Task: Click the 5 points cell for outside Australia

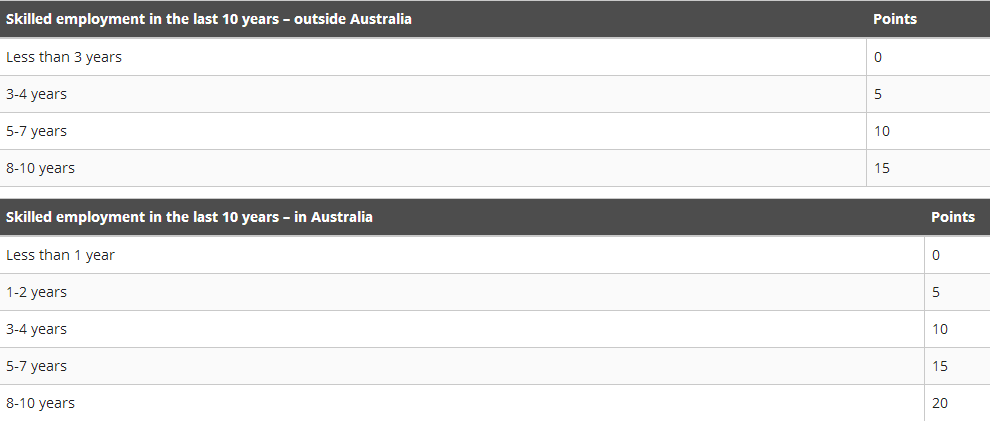Action: 928,94
